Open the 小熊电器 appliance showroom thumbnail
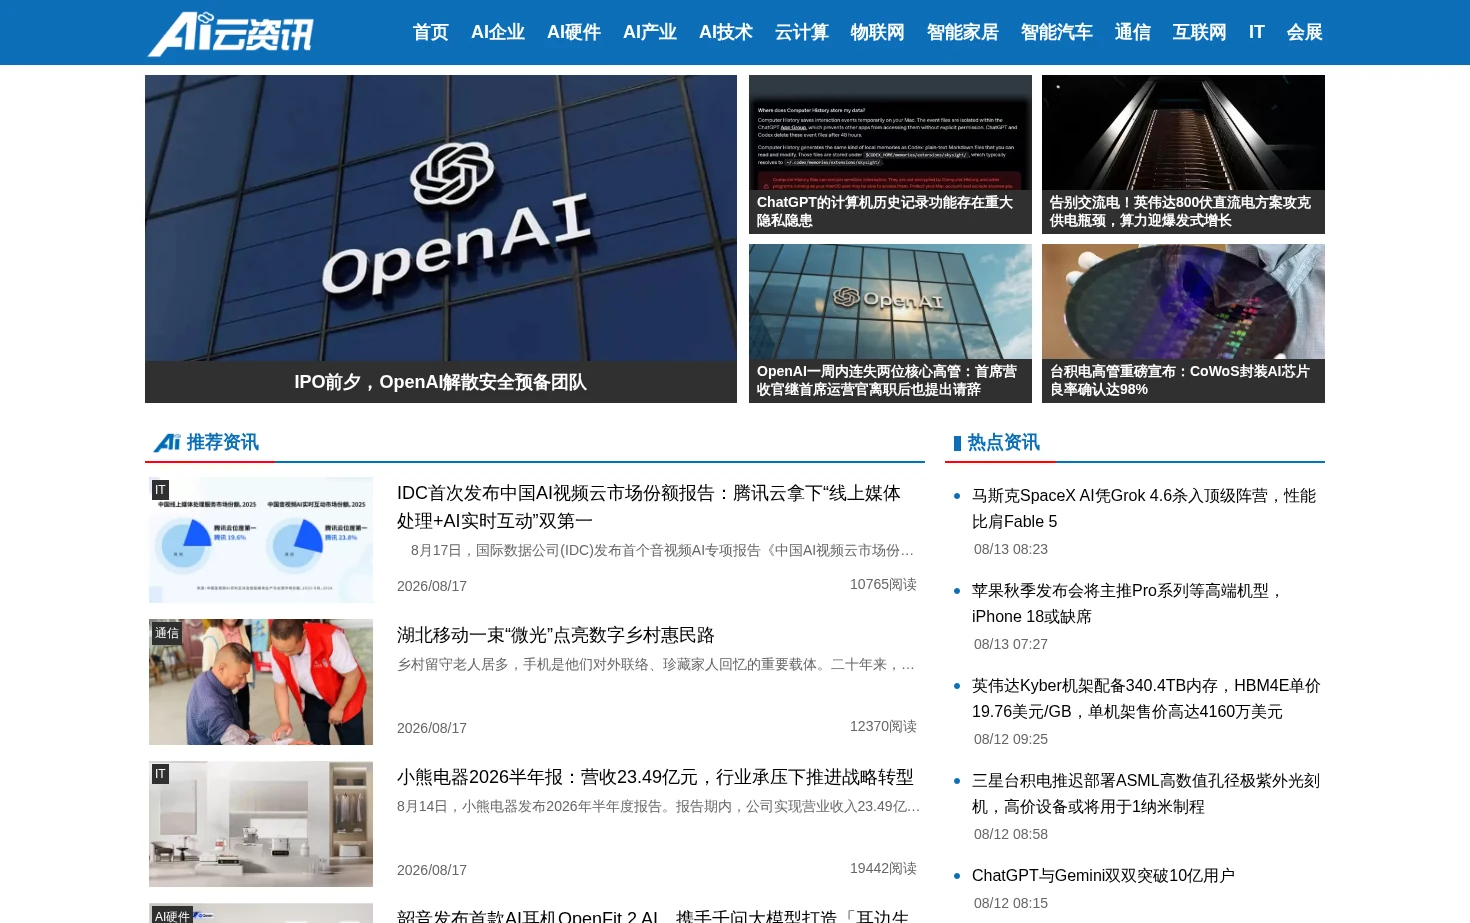The width and height of the screenshot is (1470, 923). click(261, 824)
